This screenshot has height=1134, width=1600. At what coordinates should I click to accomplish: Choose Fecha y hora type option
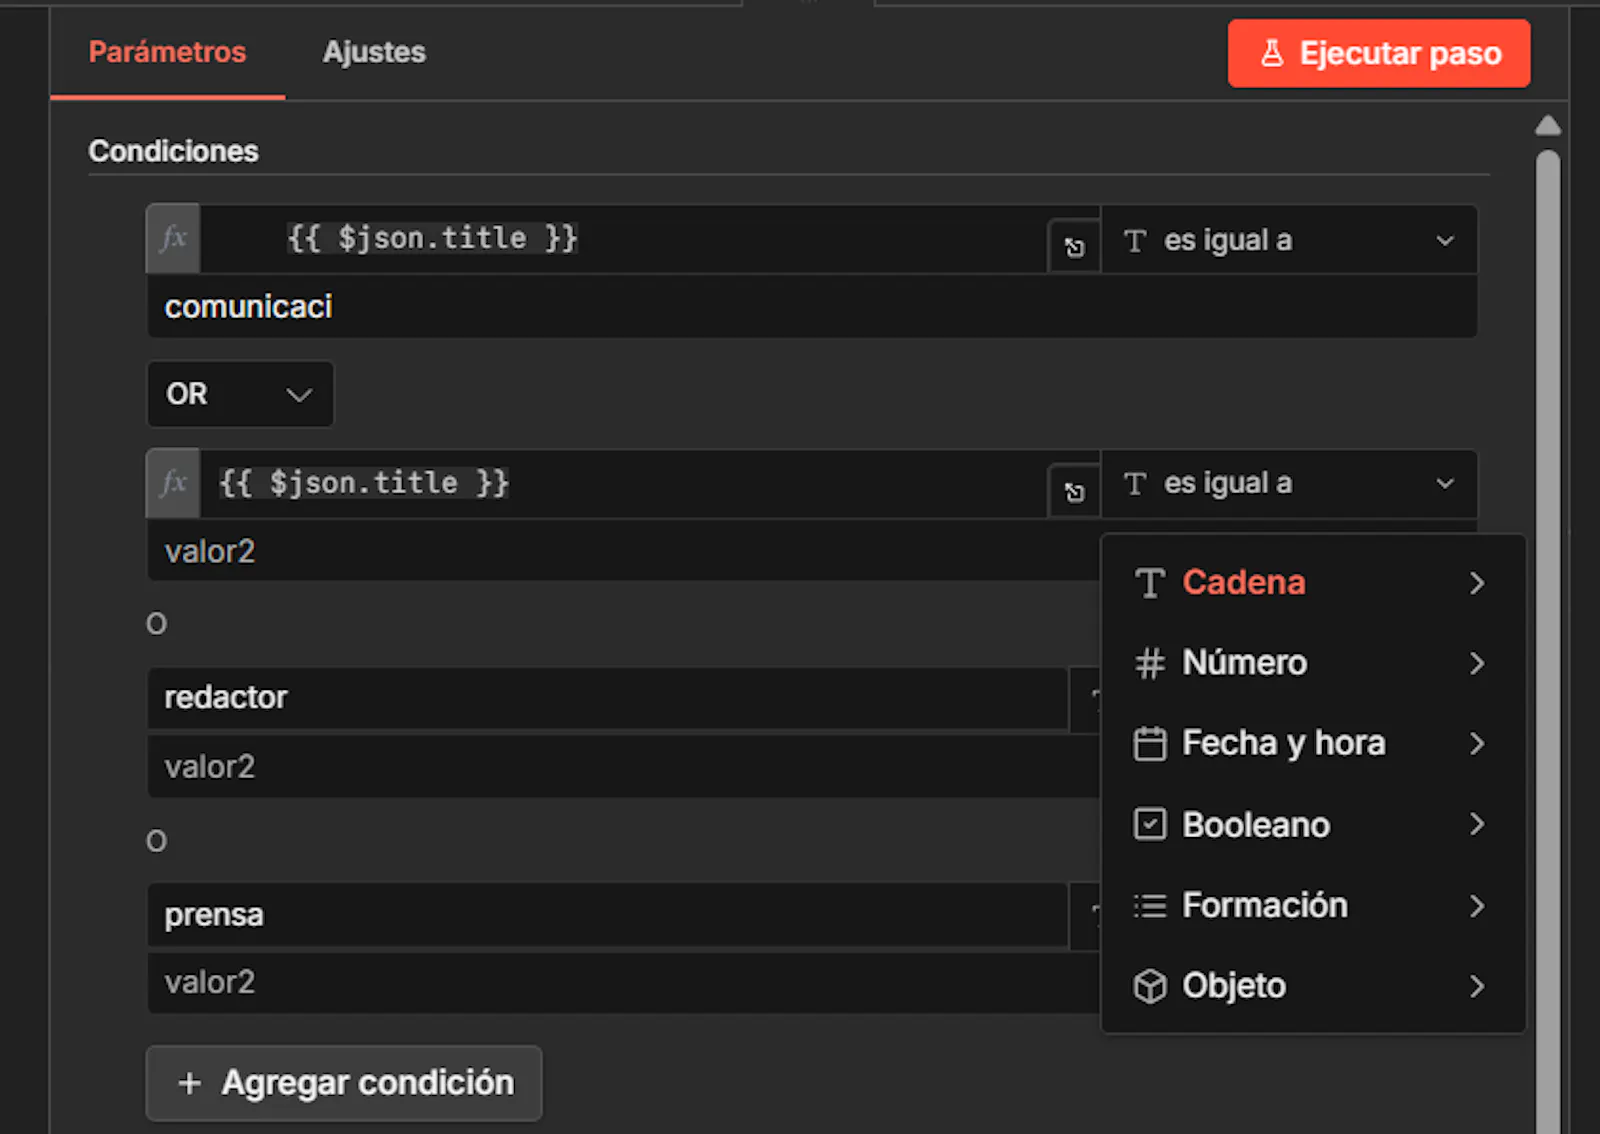click(1313, 743)
